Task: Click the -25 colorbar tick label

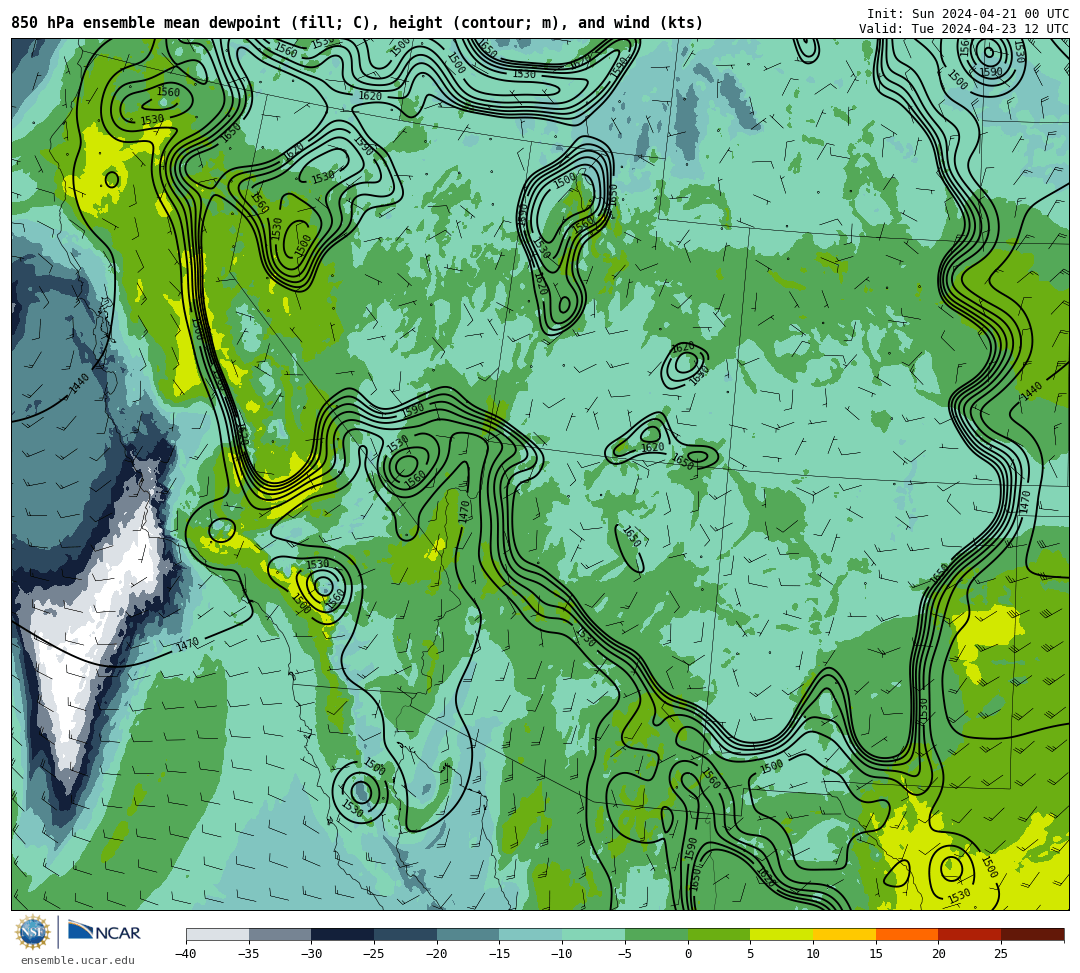Action: click(374, 954)
